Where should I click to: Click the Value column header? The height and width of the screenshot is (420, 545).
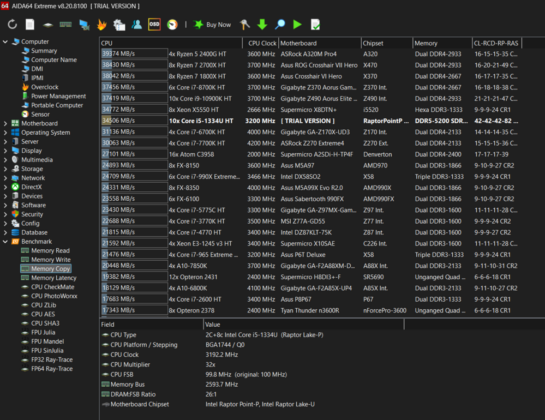click(x=303, y=324)
